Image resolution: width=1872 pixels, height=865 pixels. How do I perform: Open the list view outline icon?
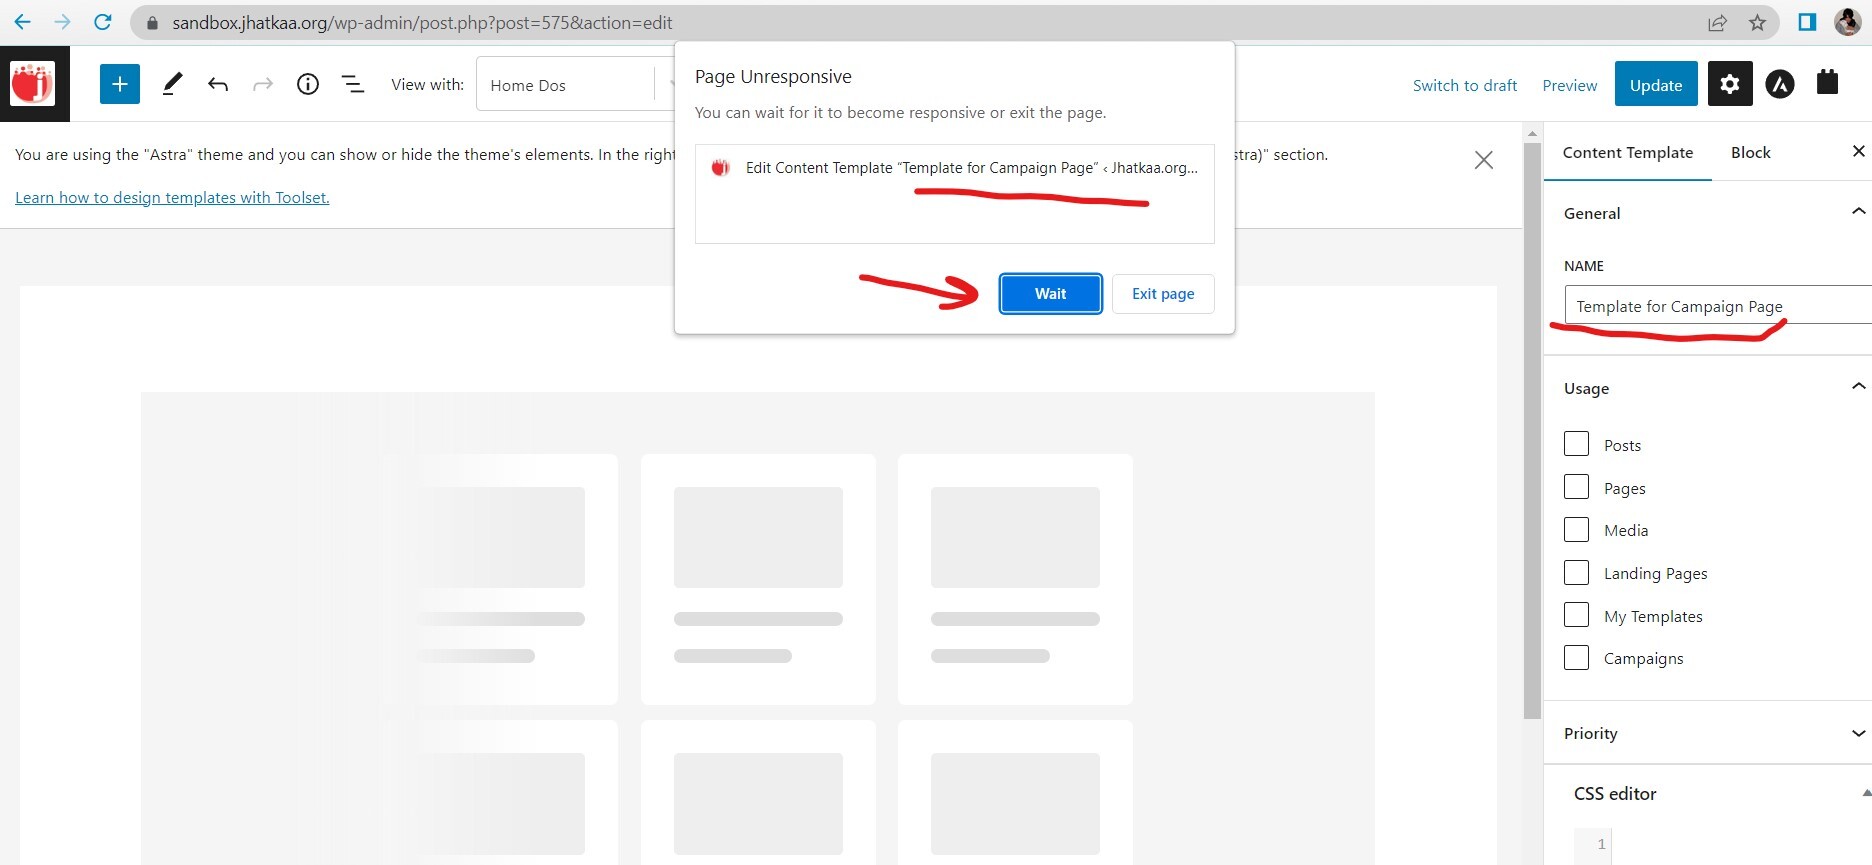coord(353,84)
